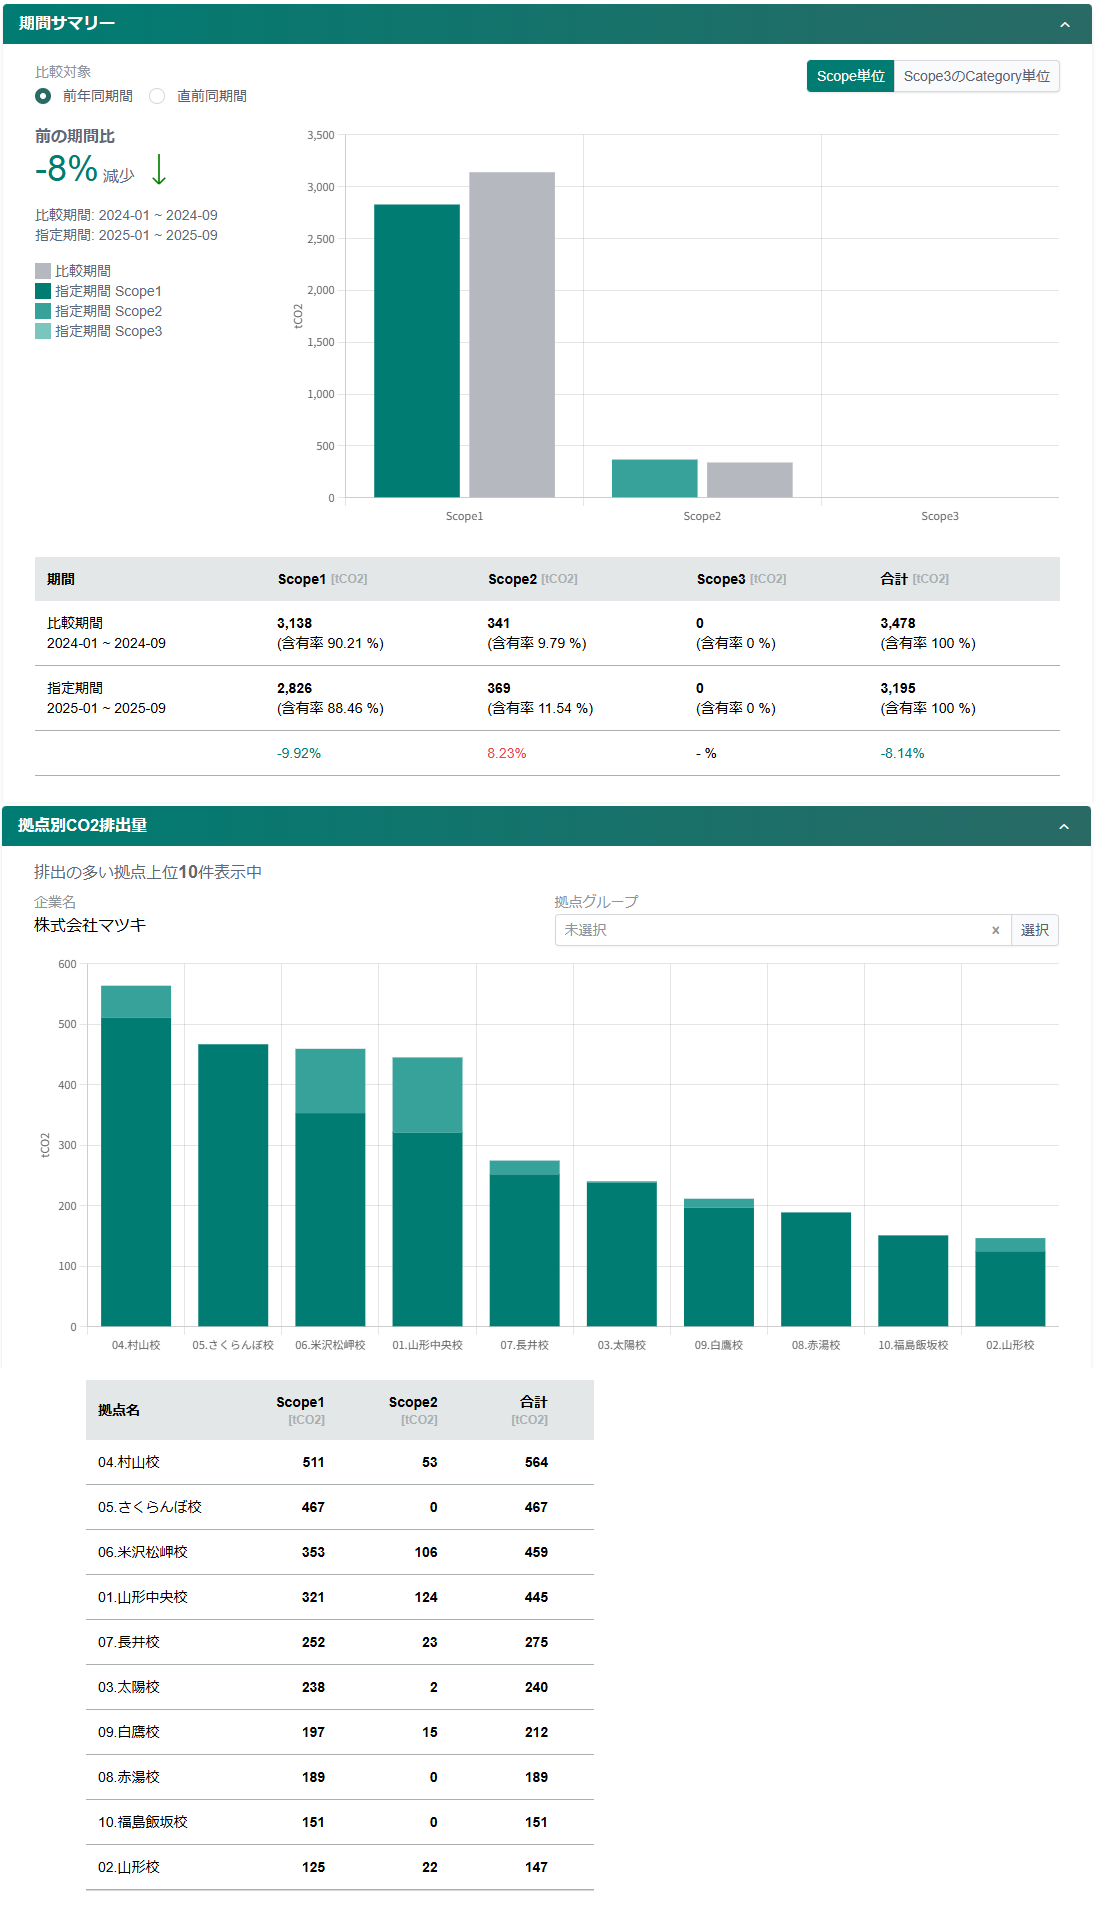Collapse the 期間サマリー panel chevron

coord(1064,24)
